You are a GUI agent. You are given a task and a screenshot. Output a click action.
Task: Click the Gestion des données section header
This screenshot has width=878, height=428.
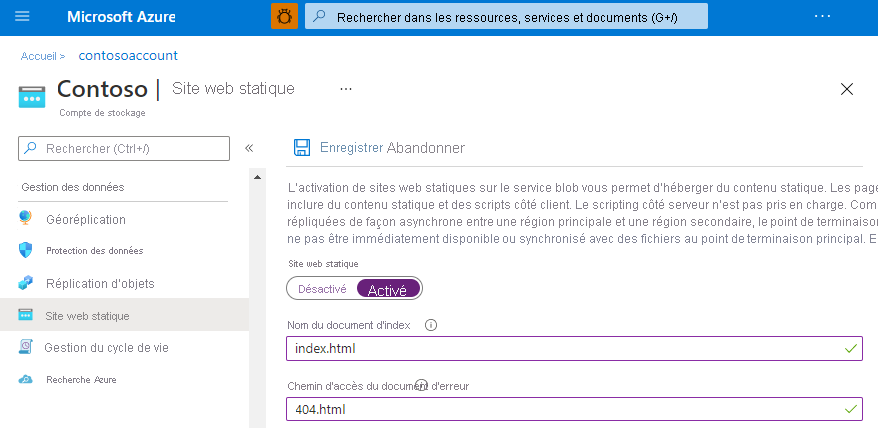click(x=73, y=187)
